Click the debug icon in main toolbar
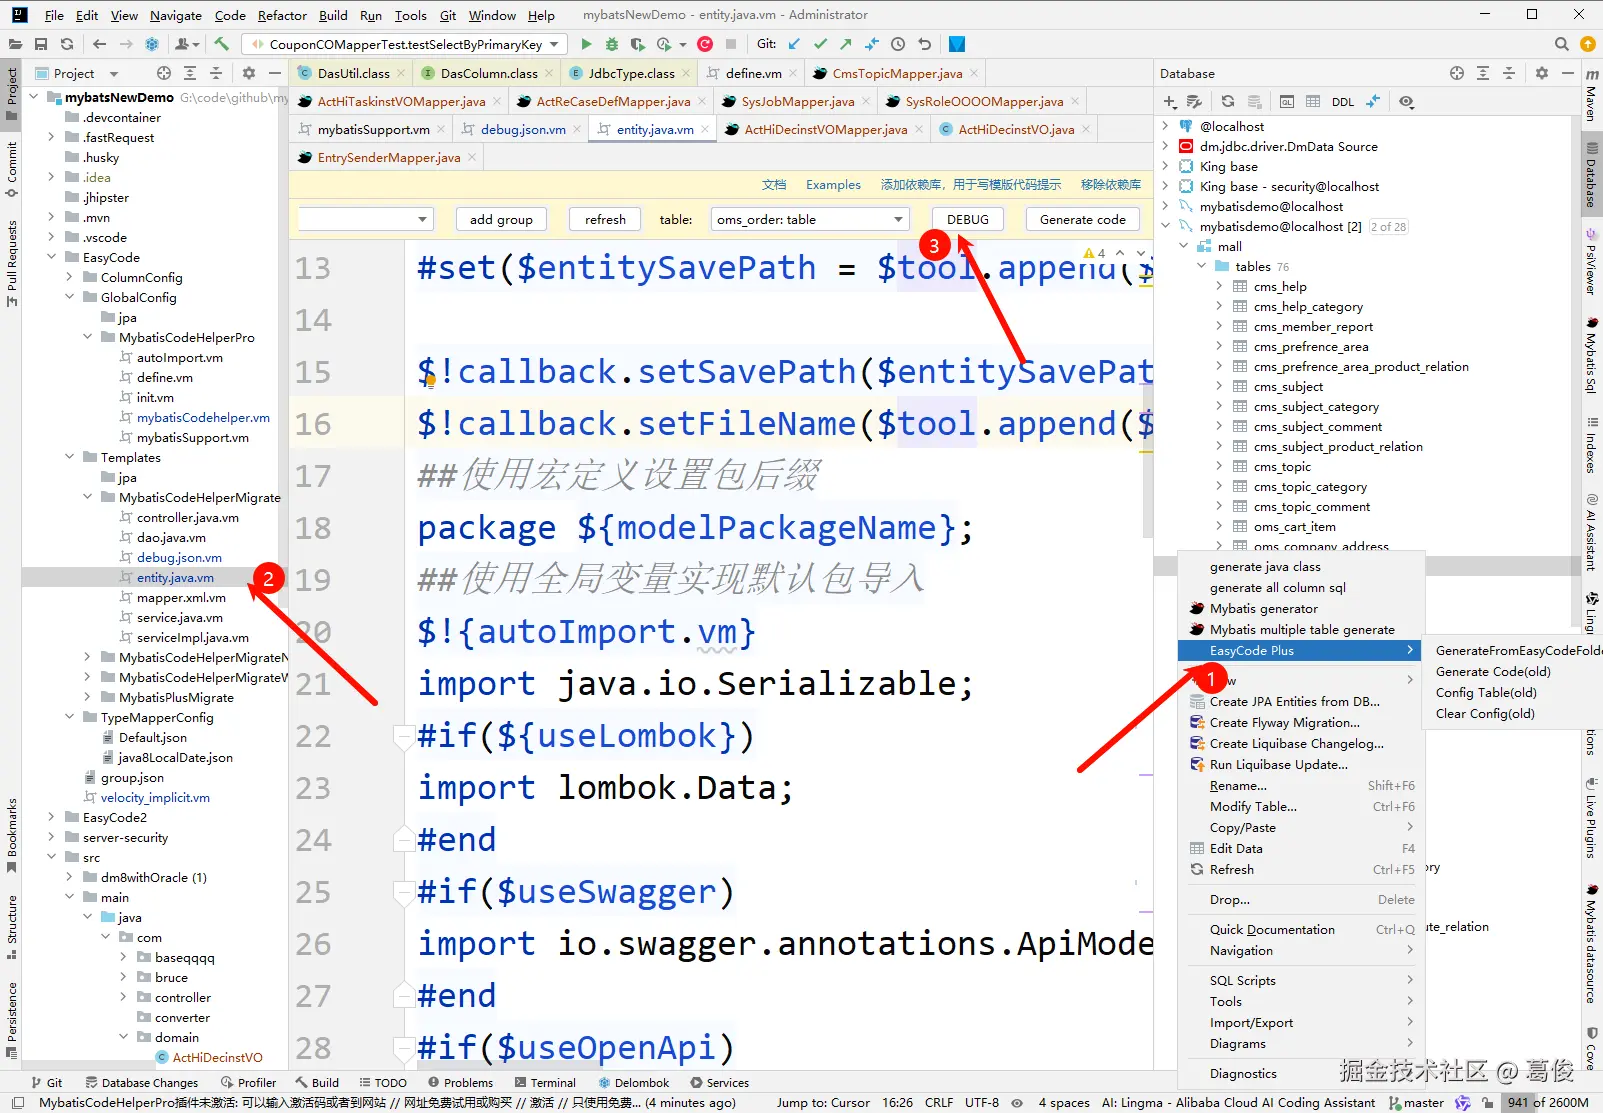1603x1113 pixels. (610, 44)
